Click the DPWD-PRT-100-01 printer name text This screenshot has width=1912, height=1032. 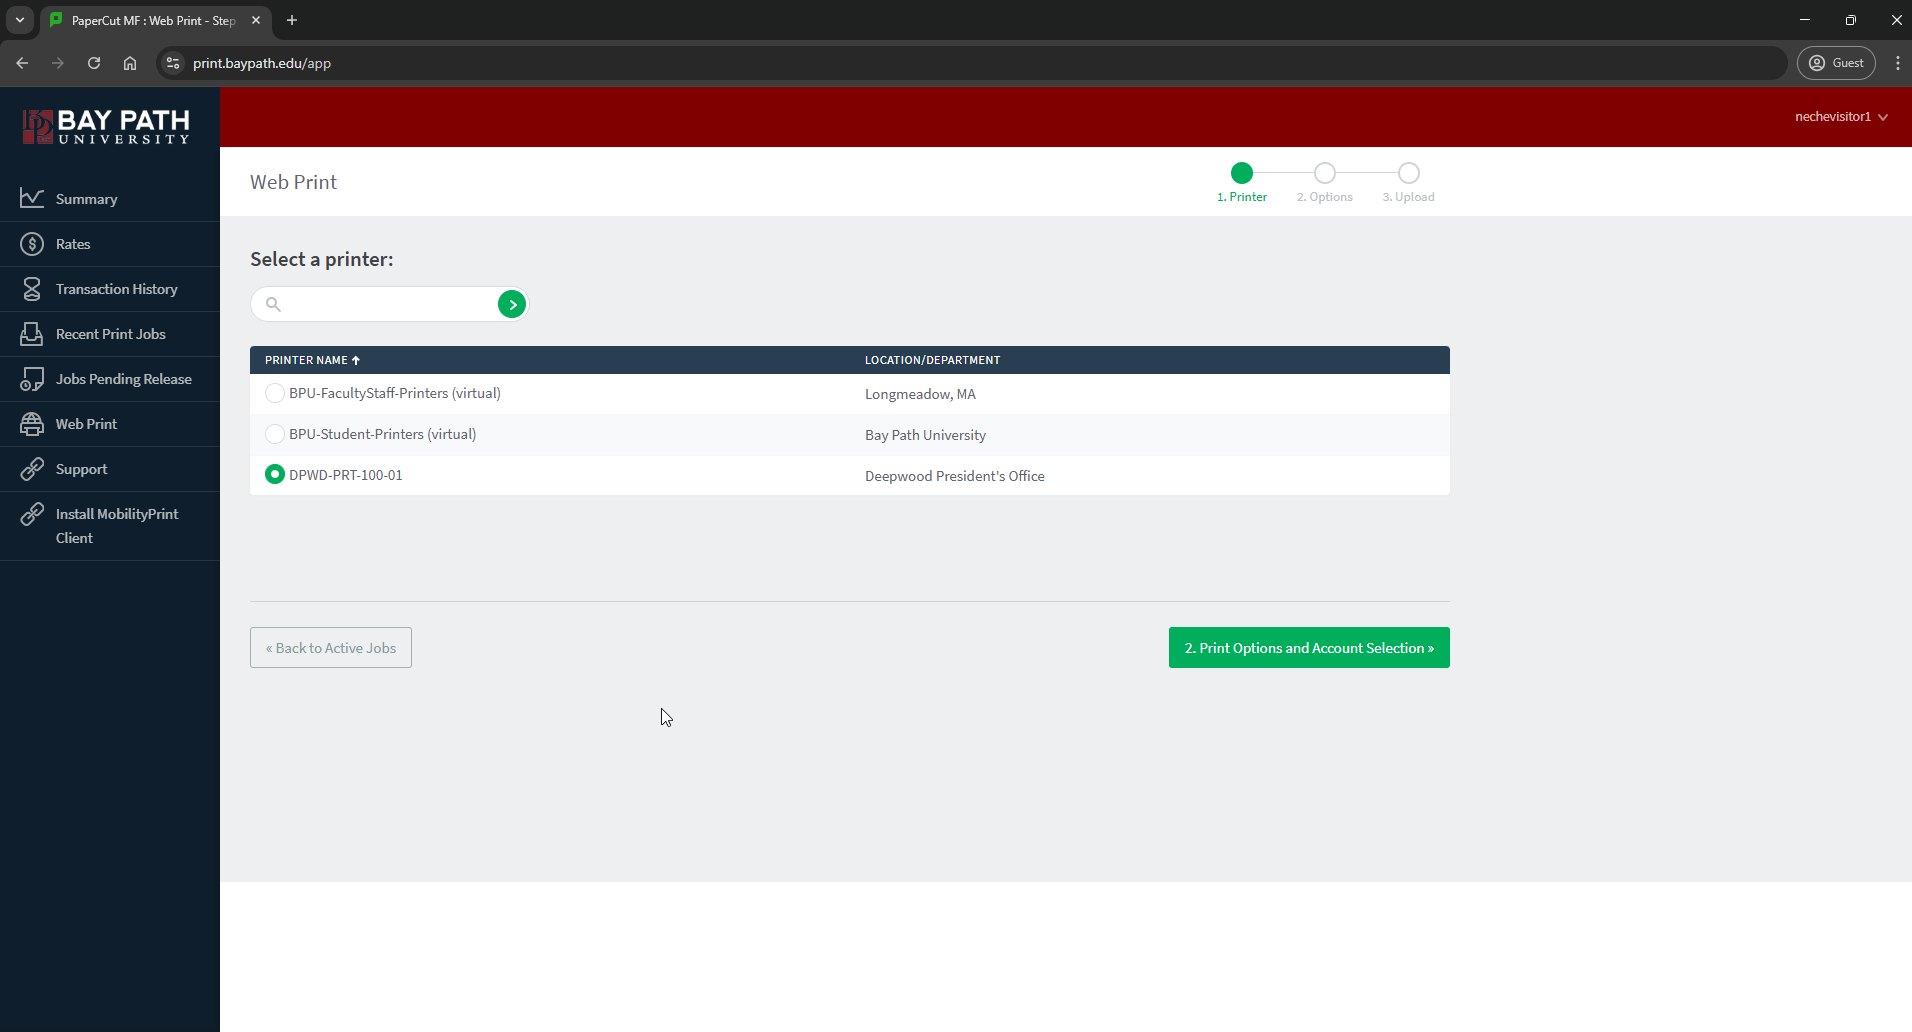click(346, 475)
